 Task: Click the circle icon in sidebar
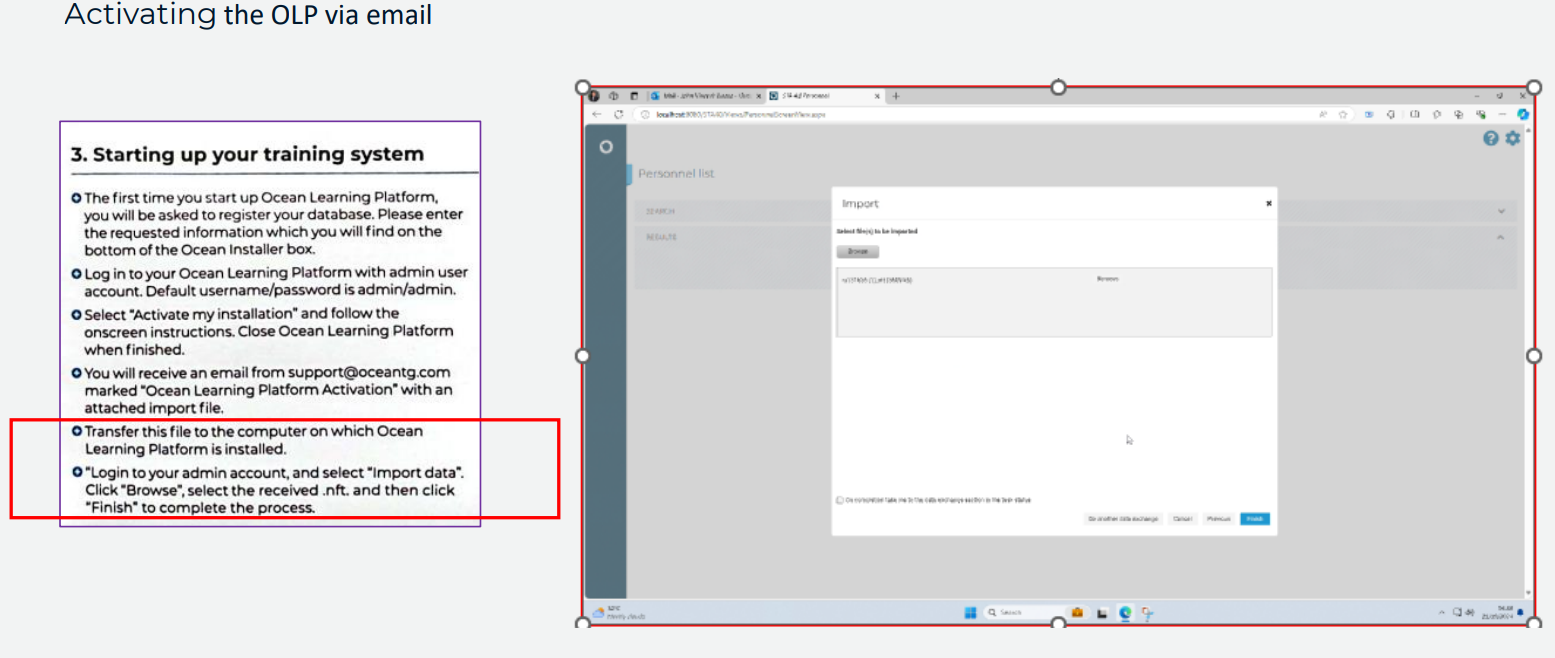(605, 147)
